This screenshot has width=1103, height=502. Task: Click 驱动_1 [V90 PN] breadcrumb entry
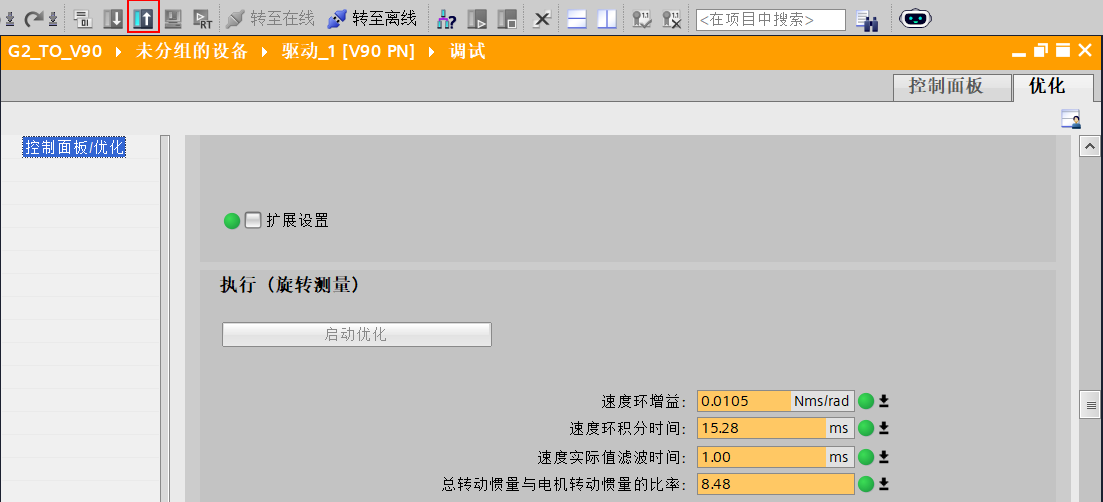(348, 51)
